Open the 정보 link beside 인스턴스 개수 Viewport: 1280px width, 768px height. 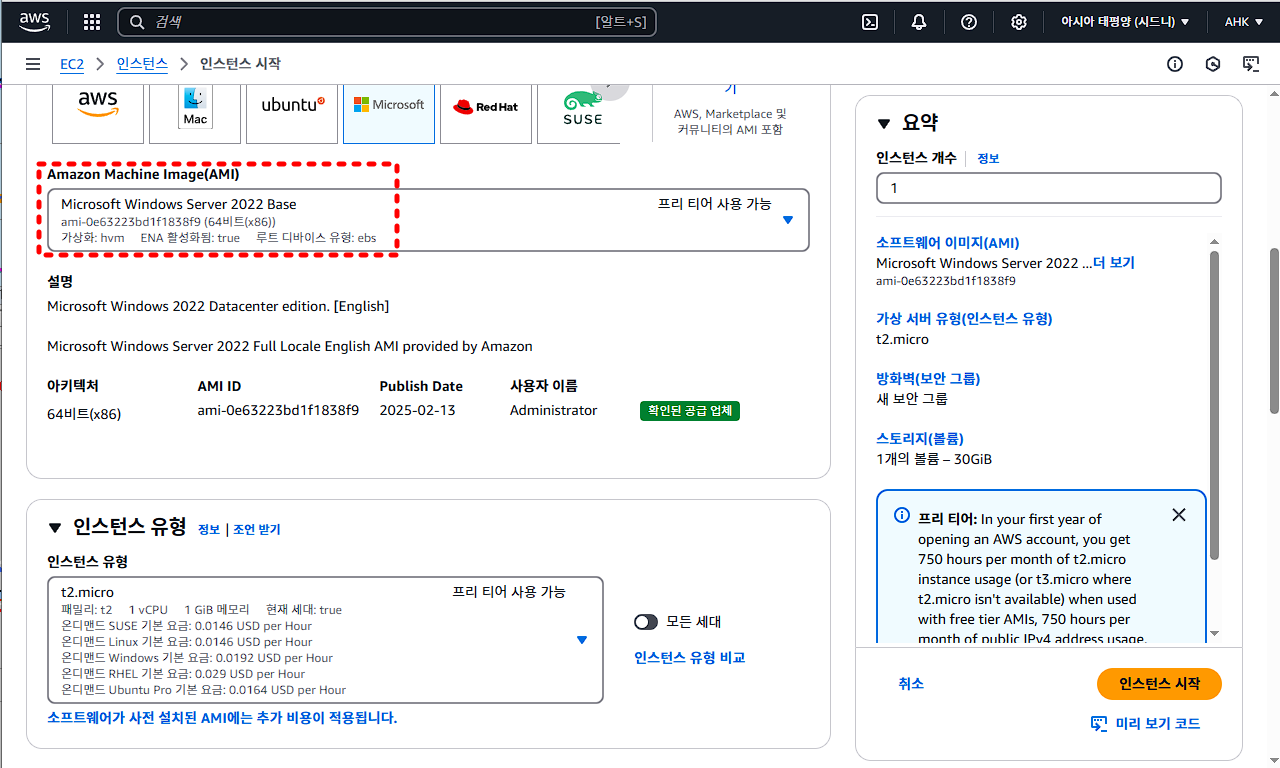tap(988, 158)
